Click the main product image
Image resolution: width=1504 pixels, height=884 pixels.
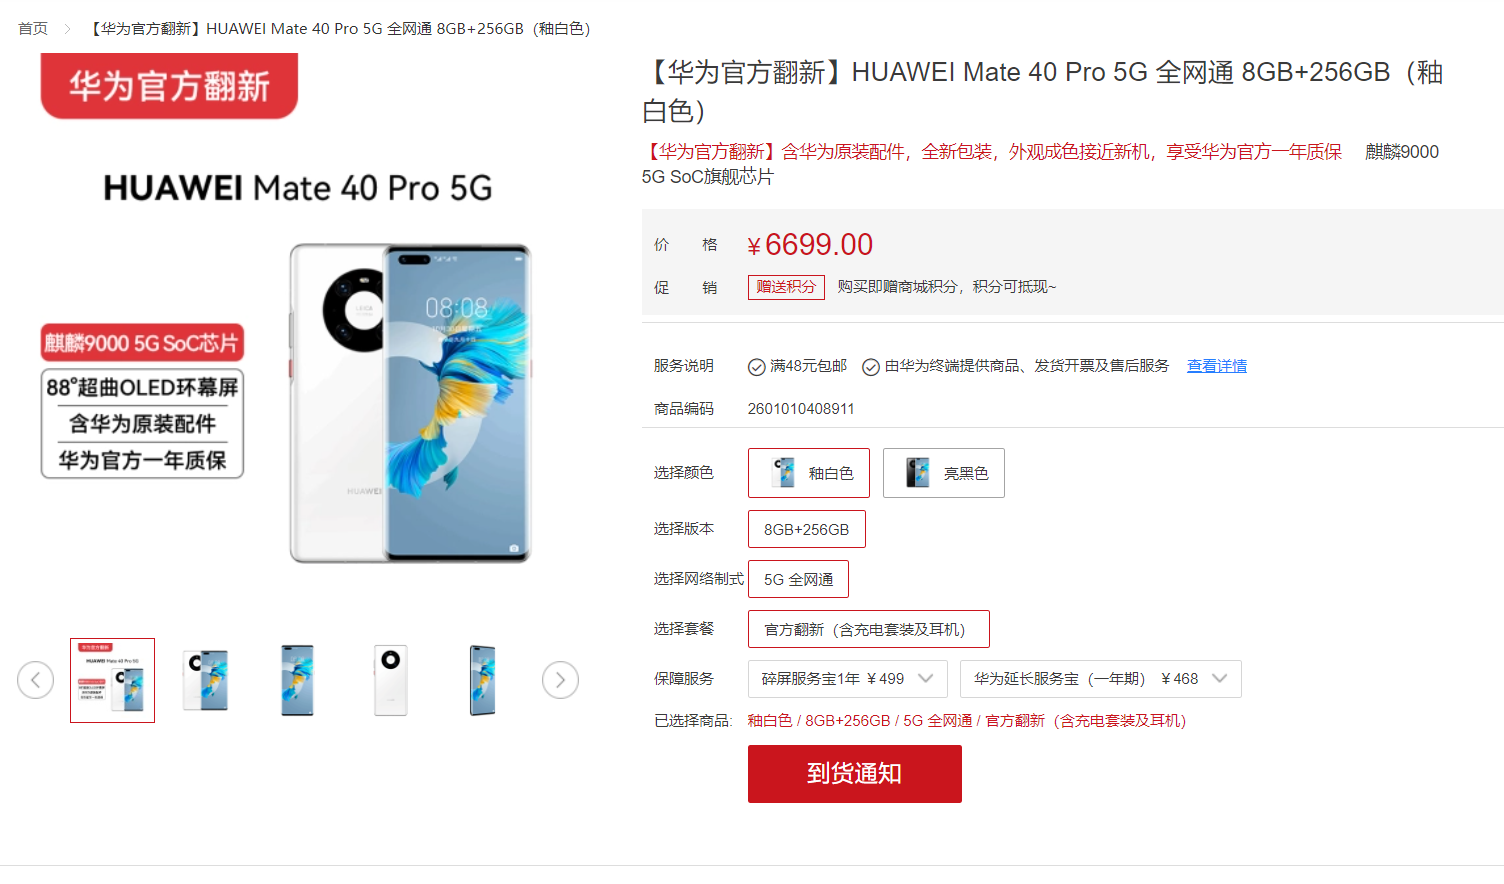coord(298,330)
